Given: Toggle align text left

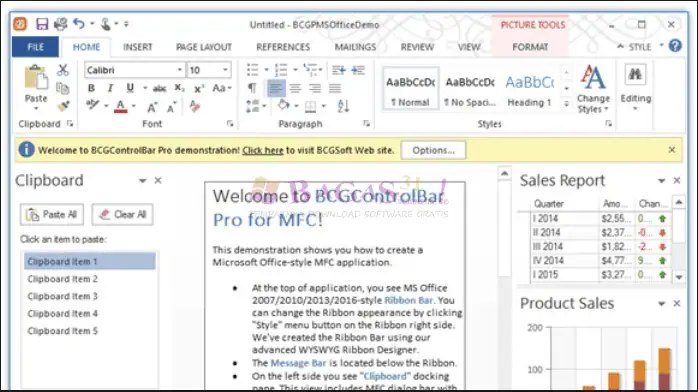Looking at the screenshot, I should coord(276,88).
